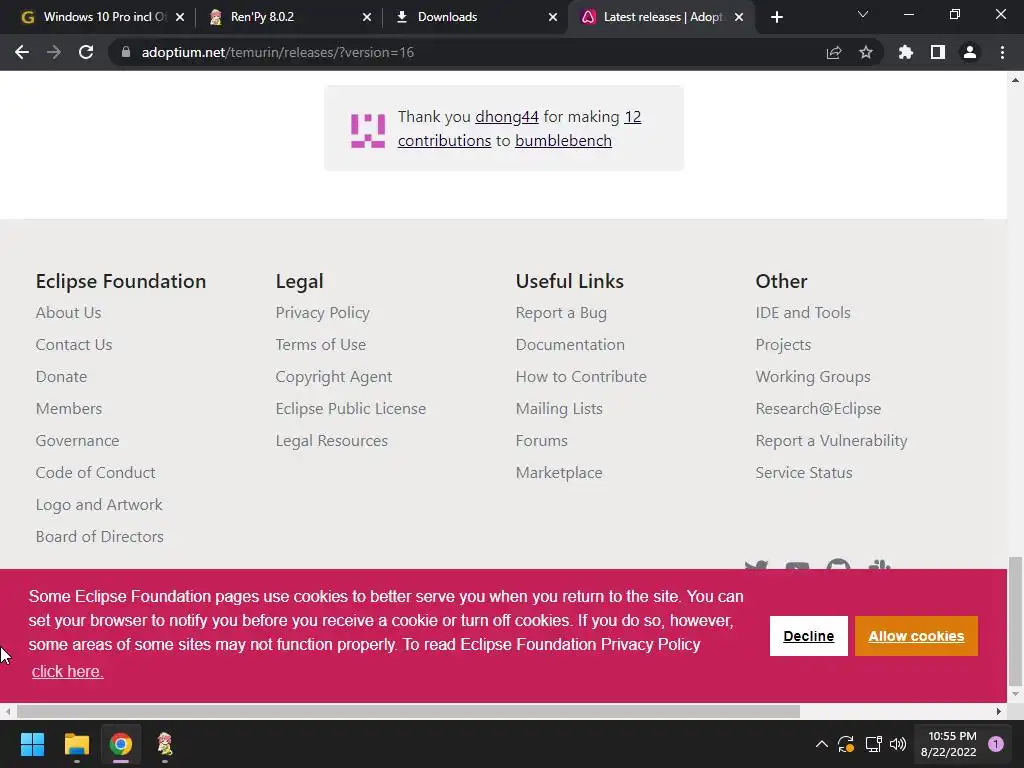Open the Forums footer link
This screenshot has height=768, width=1024.
point(541,441)
